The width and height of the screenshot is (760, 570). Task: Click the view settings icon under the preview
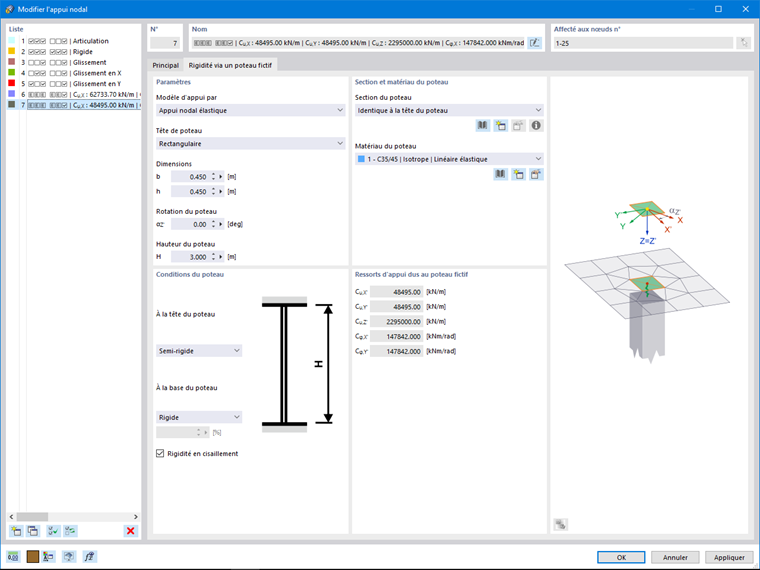tap(561, 524)
